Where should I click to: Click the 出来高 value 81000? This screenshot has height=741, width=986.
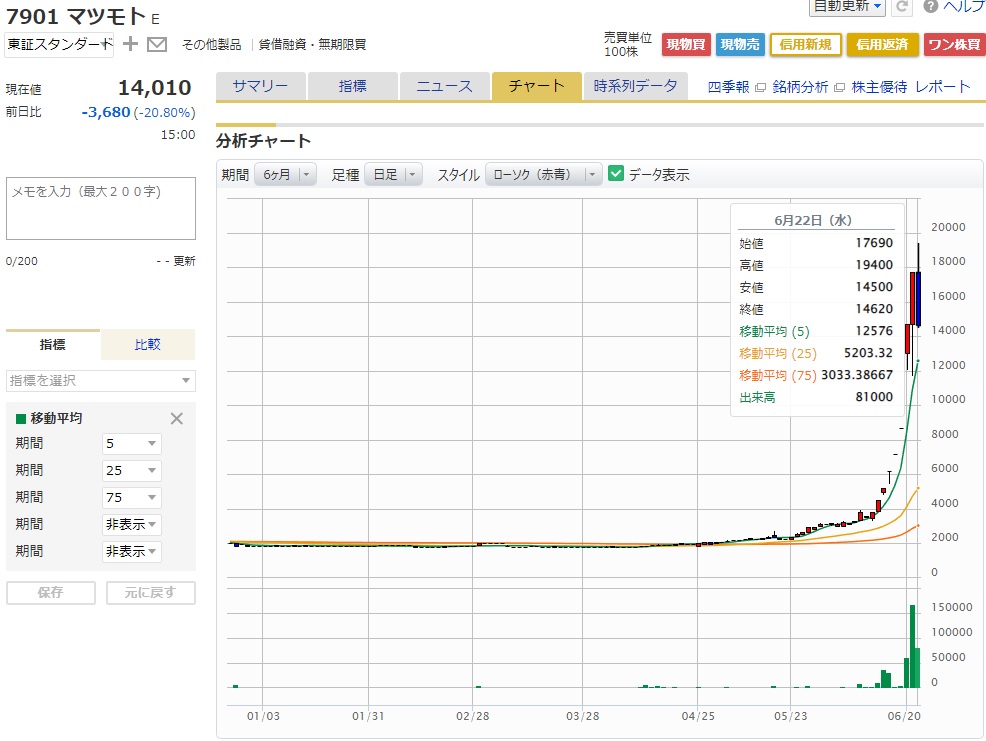[x=874, y=397]
